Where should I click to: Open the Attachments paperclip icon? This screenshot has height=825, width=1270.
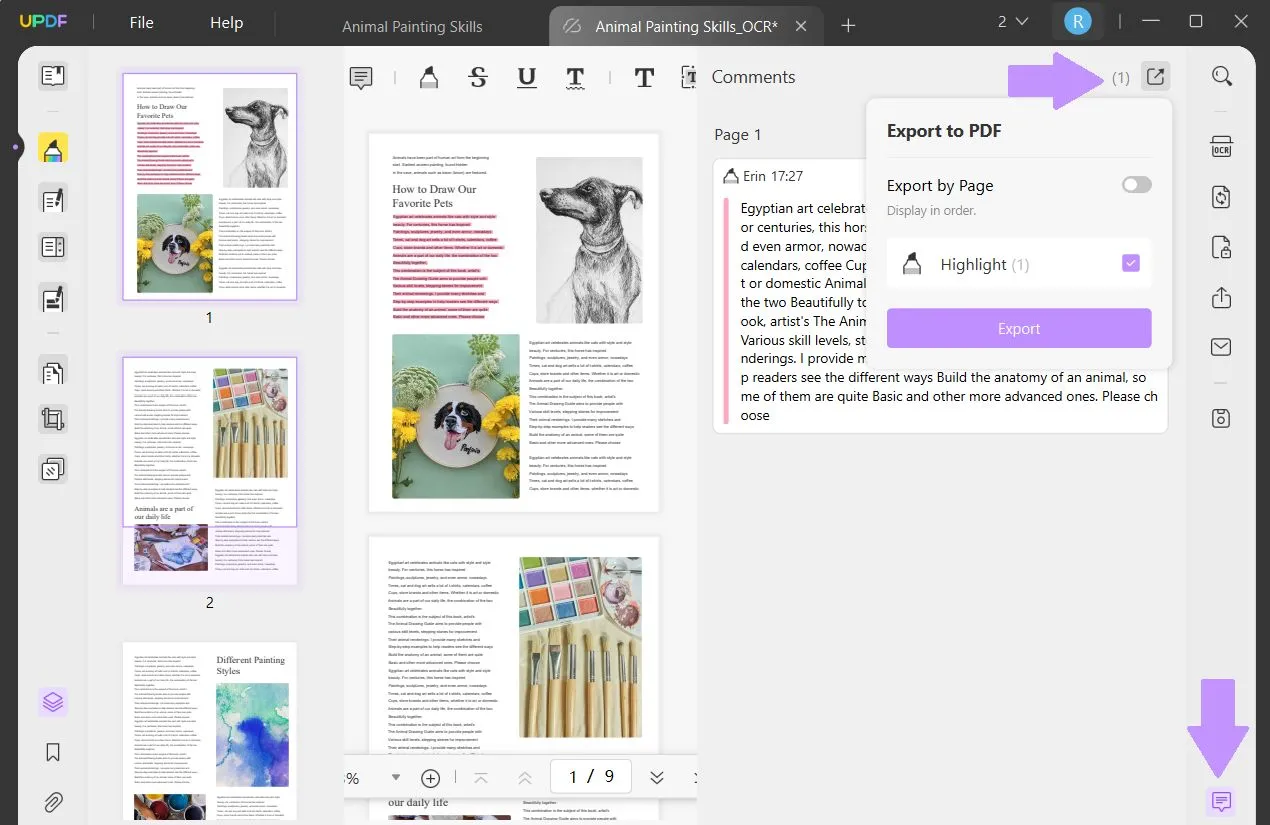tap(53, 801)
